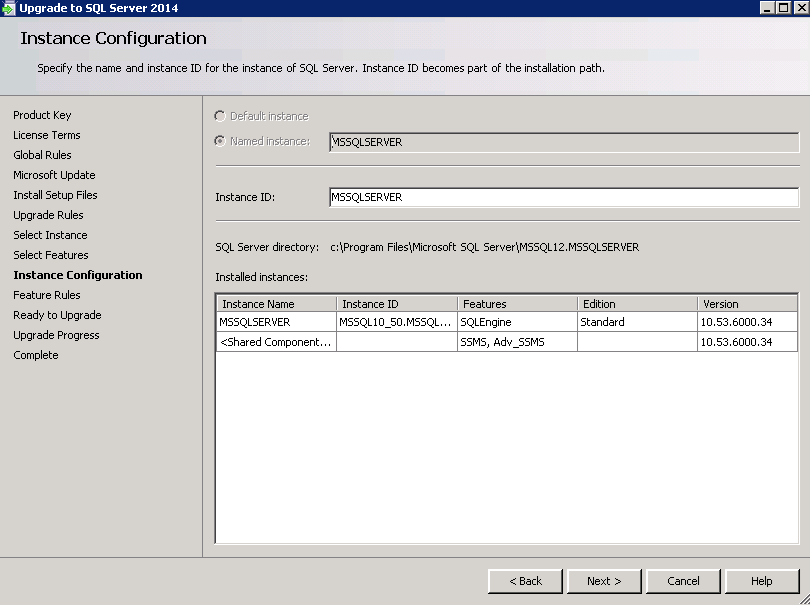Click the Back button
Image resolution: width=810 pixels, height=605 pixels.
click(525, 581)
